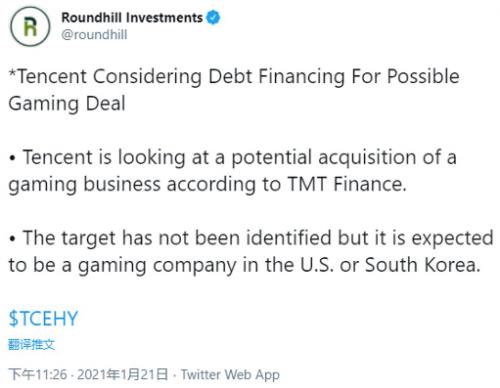The height and width of the screenshot is (388, 500).
Task: Open the Twitter Web App source link
Action: coord(230,375)
